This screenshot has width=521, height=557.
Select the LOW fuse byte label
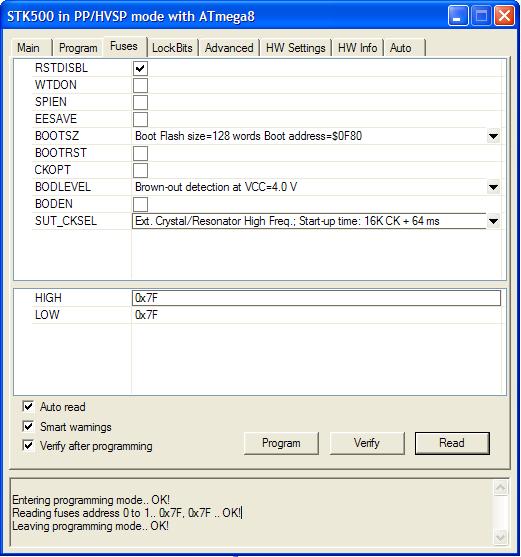[47, 315]
